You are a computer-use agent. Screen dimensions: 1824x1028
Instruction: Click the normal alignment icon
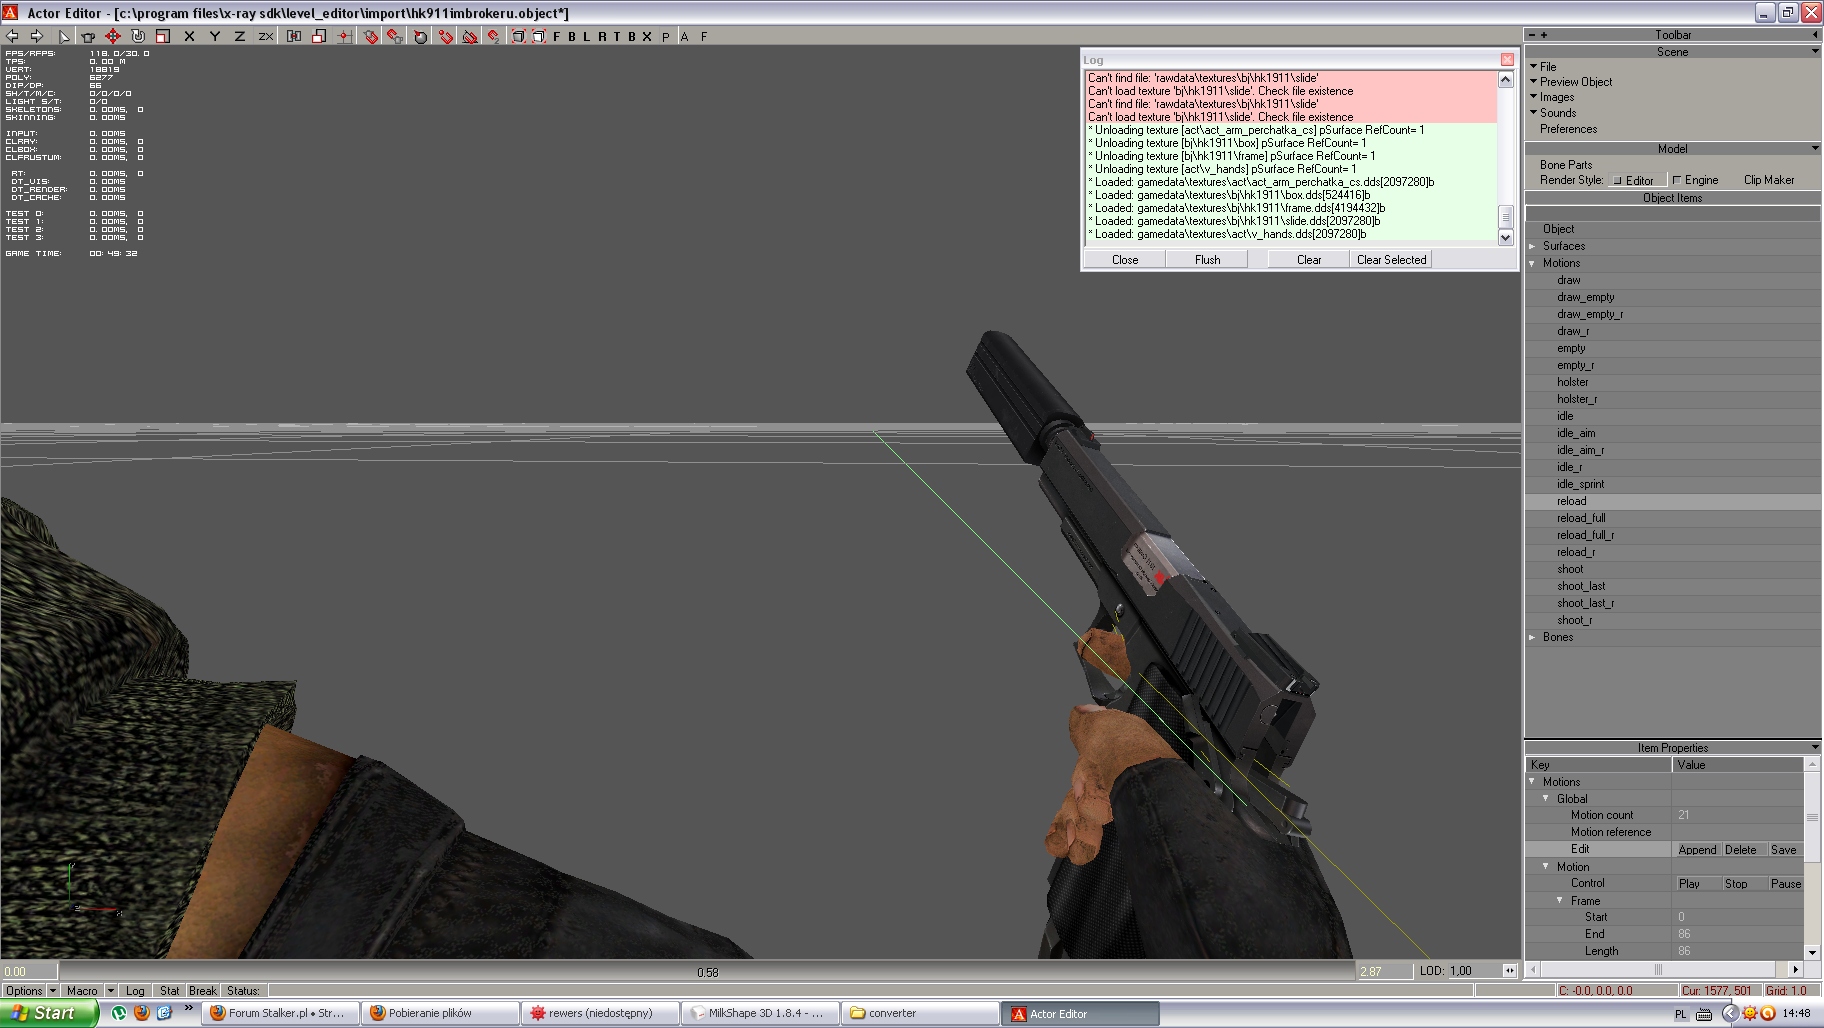coord(421,36)
